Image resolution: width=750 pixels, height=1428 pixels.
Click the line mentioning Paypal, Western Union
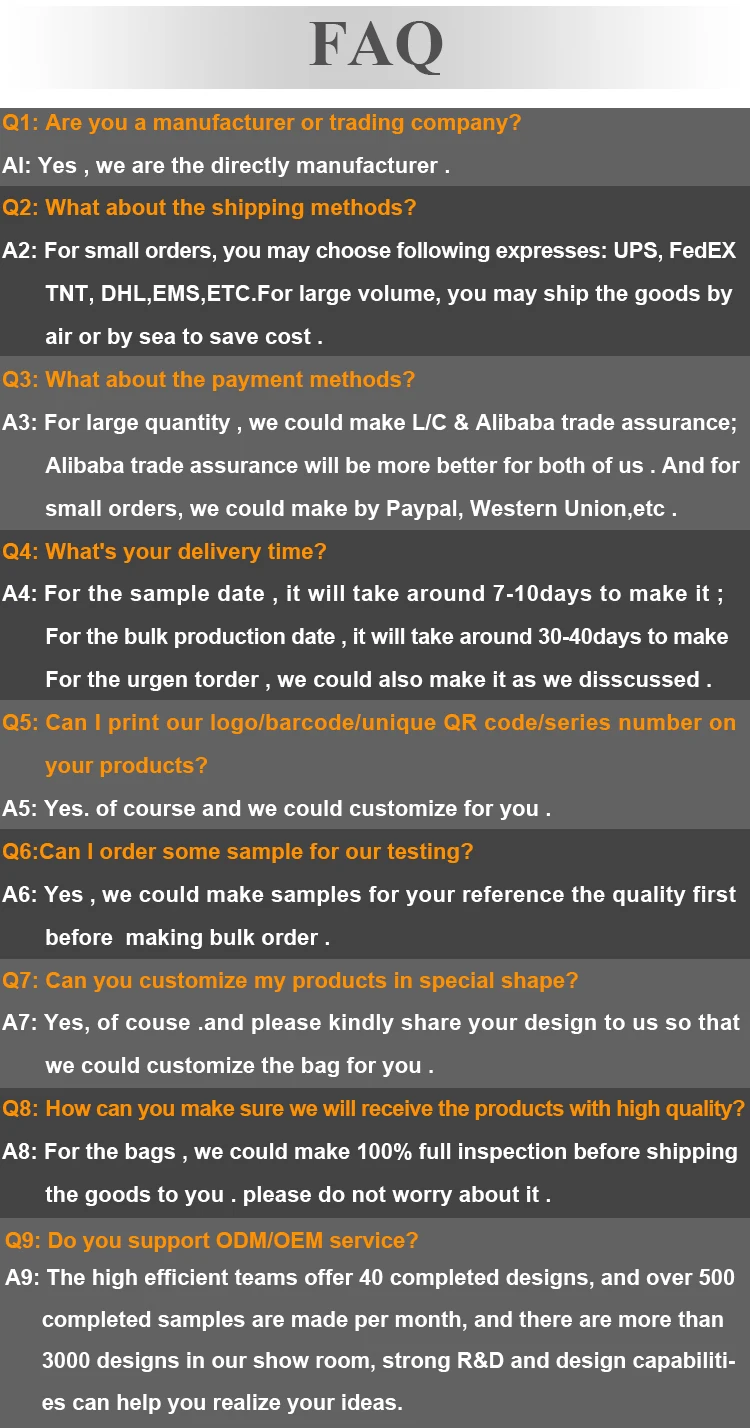point(361,509)
